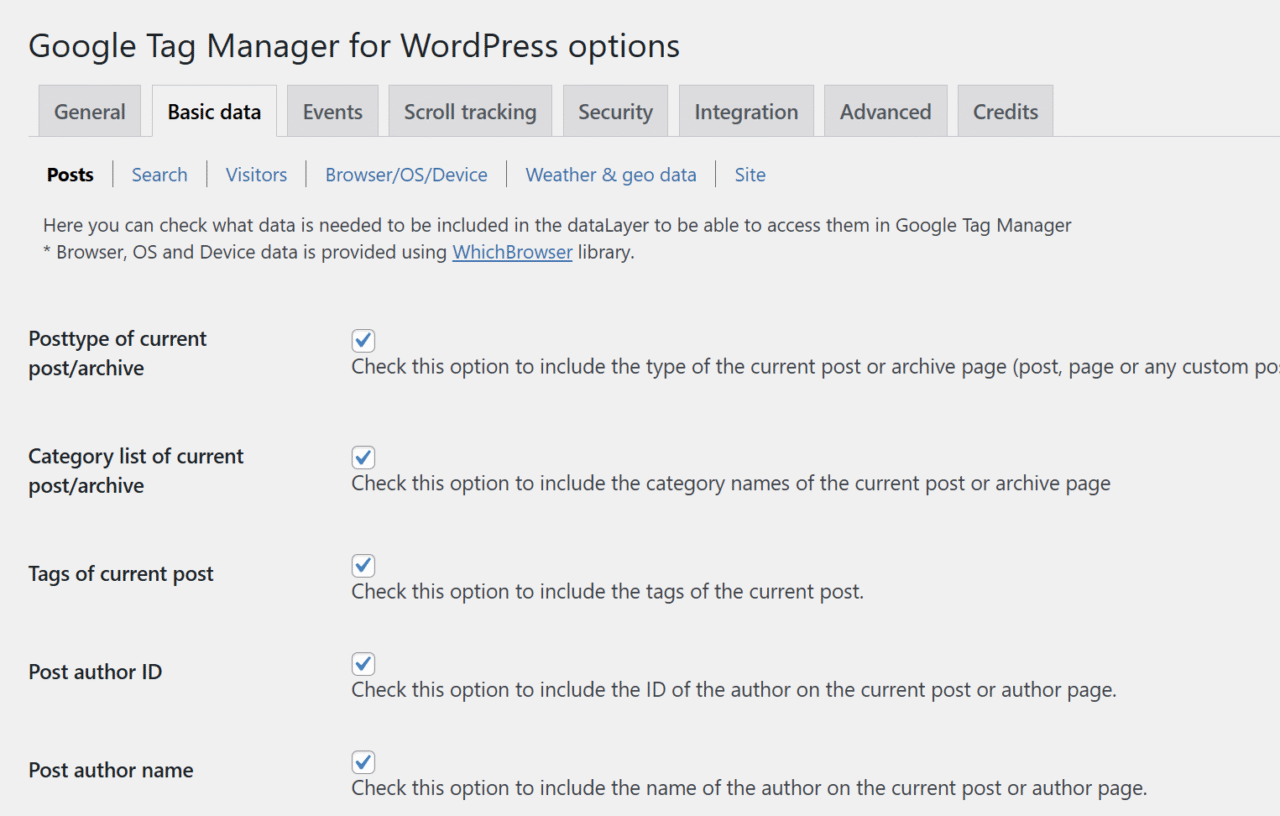The image size is (1280, 816).
Task: Open Browser/OS/Device sub-section
Action: pyautogui.click(x=406, y=174)
